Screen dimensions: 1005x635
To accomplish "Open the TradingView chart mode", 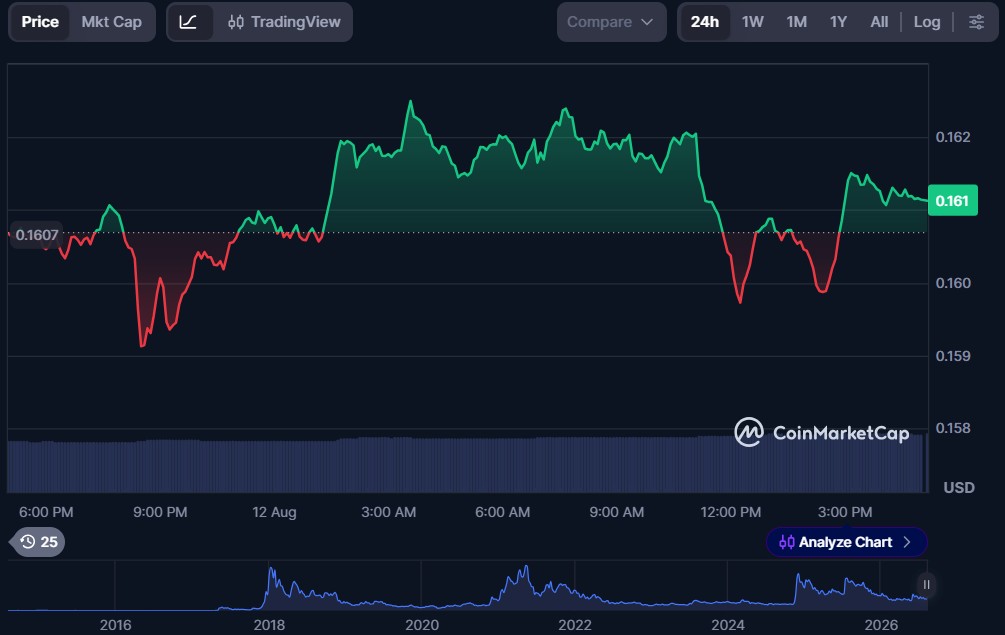I will pos(284,22).
